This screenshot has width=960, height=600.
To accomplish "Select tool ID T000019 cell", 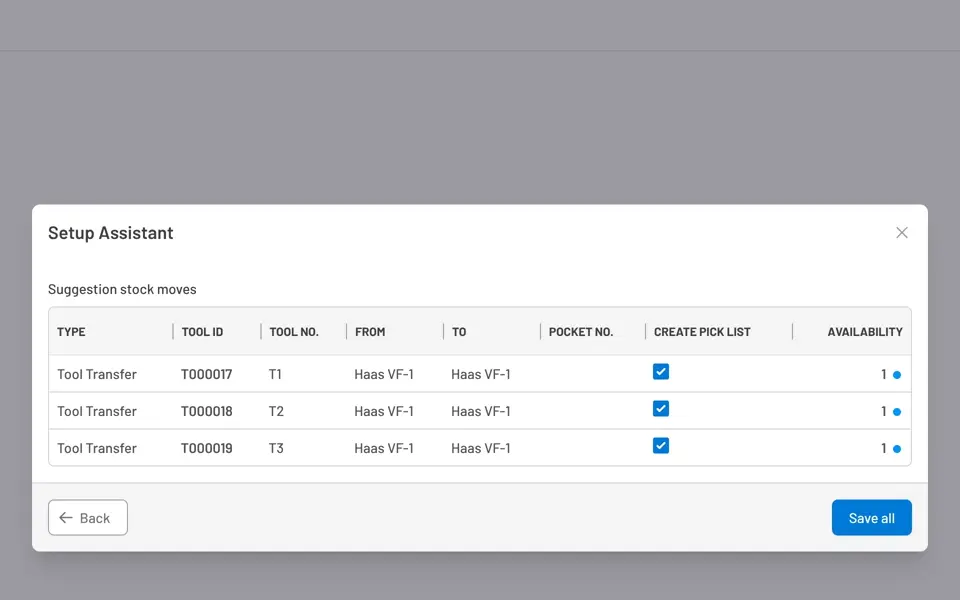I will [206, 448].
